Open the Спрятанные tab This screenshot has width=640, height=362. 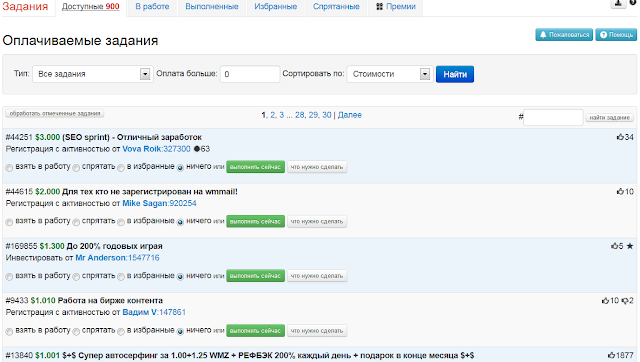coord(336,7)
